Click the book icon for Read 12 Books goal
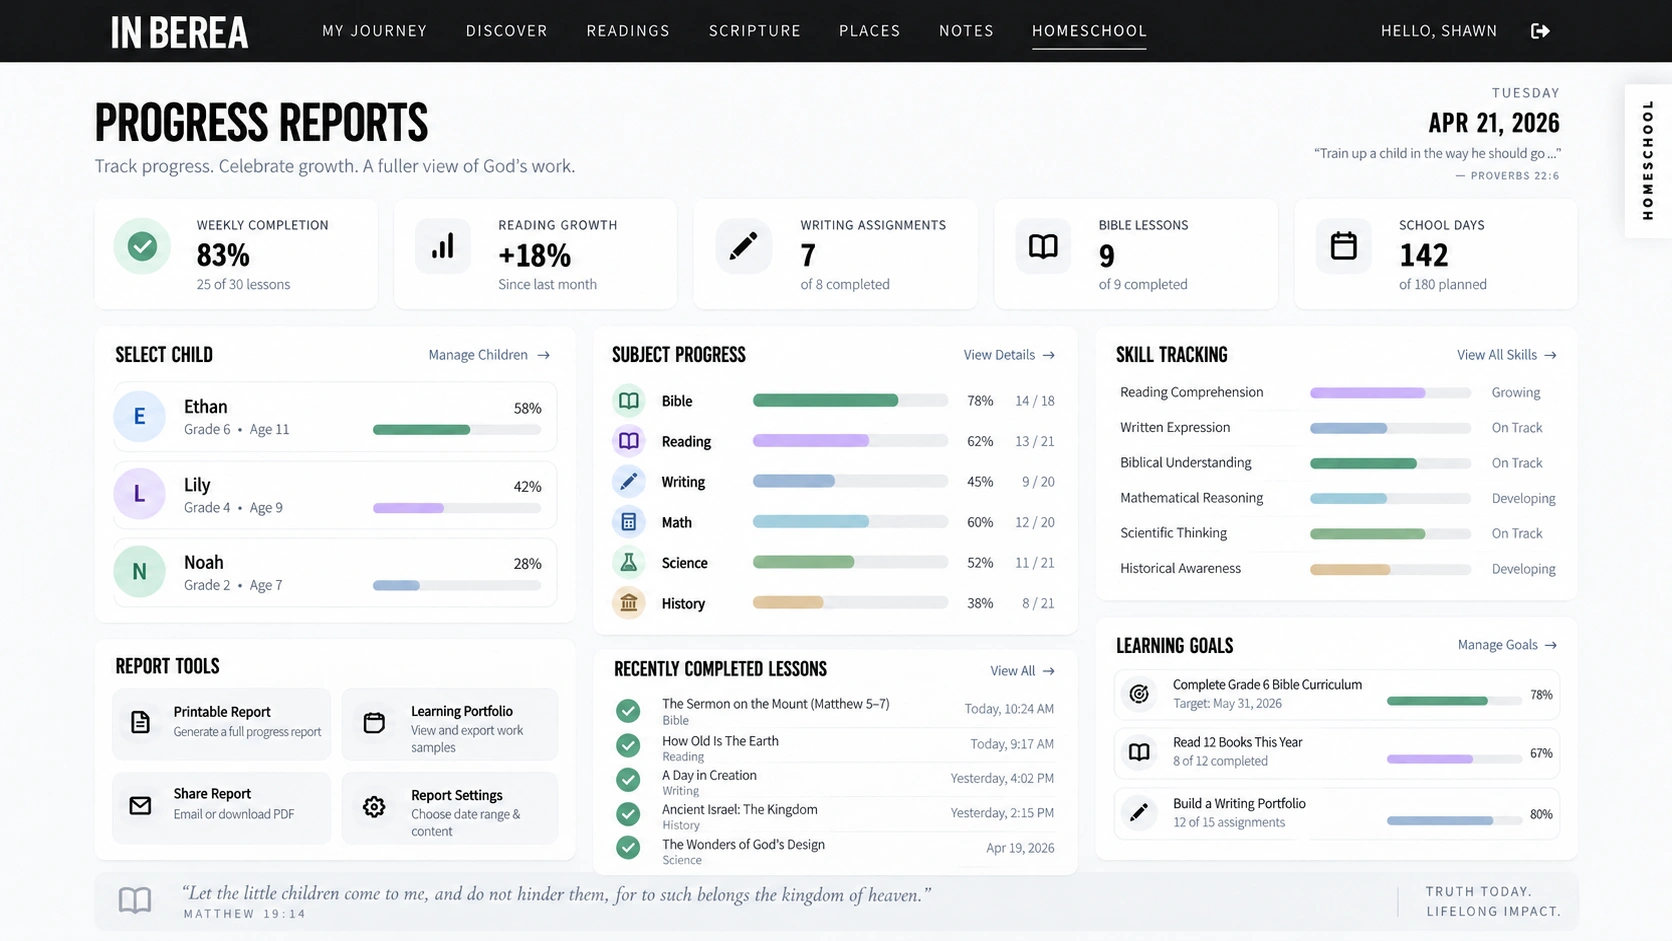This screenshot has height=941, width=1672. 1139,752
